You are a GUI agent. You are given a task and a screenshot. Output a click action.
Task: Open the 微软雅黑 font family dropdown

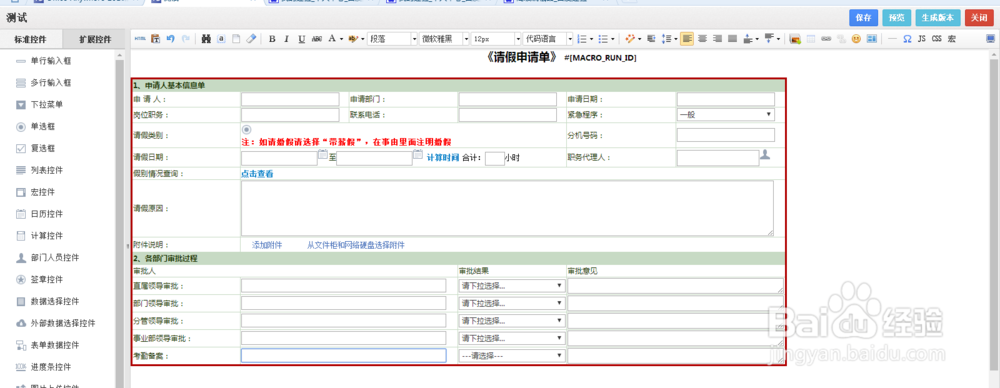point(445,39)
